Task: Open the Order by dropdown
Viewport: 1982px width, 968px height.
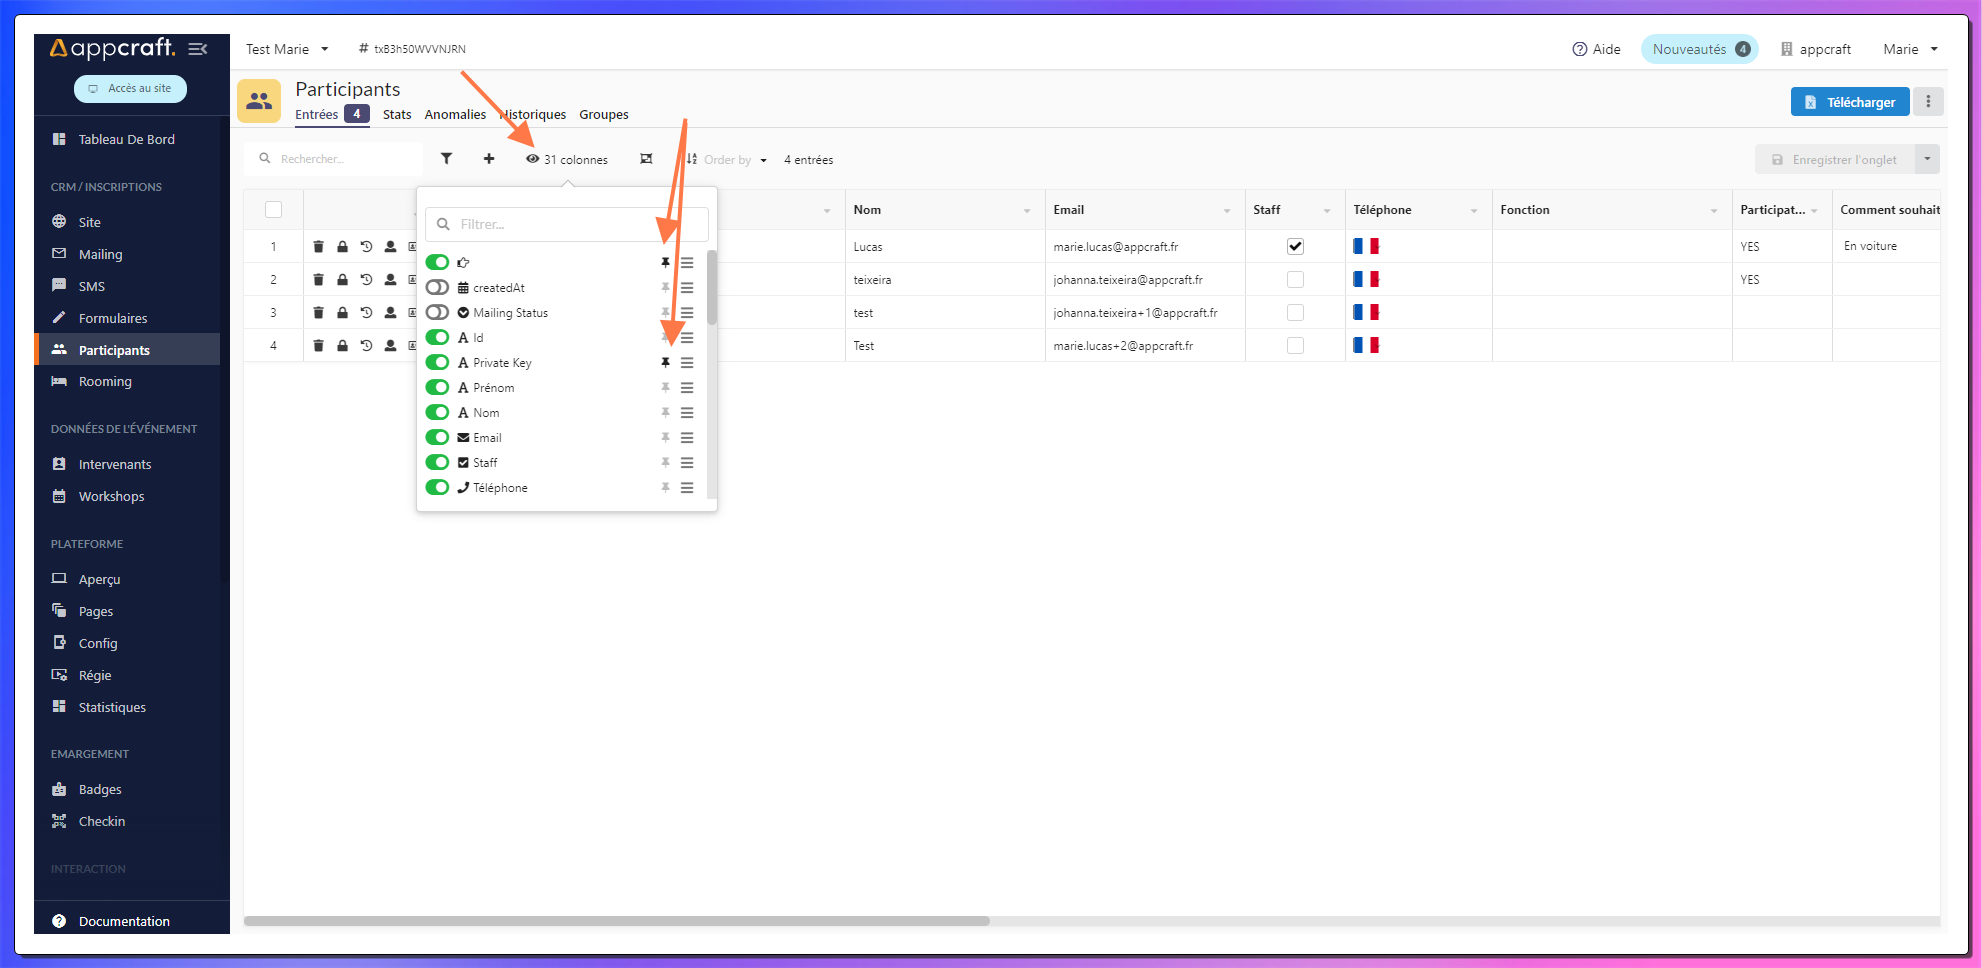Action: (x=727, y=160)
